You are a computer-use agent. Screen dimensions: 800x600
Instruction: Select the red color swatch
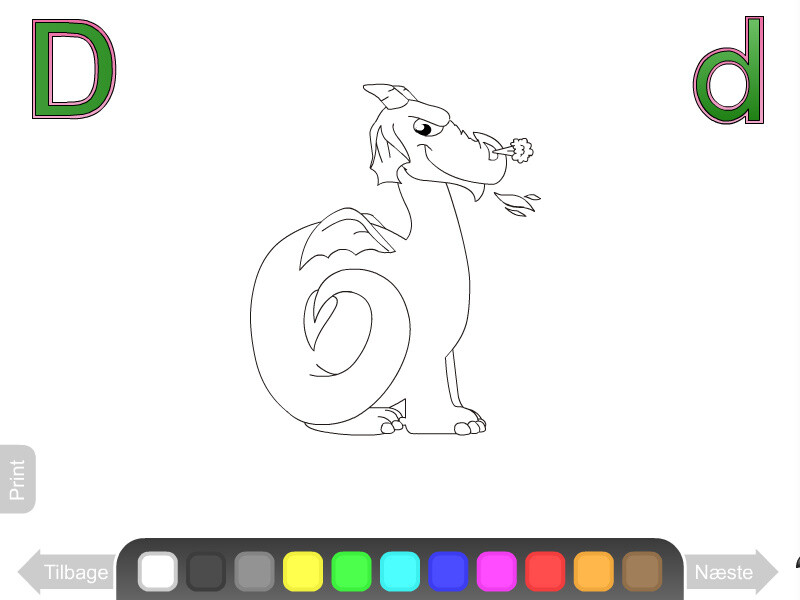point(545,571)
